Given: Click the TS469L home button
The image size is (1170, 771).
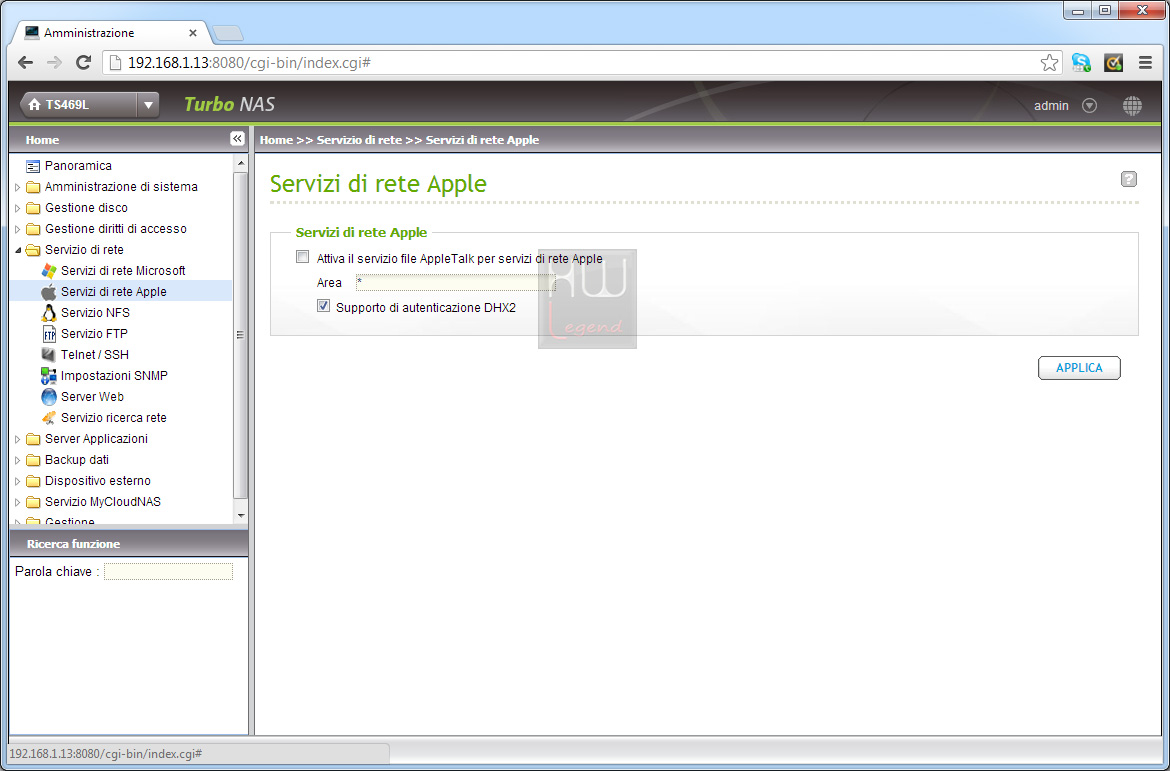Looking at the screenshot, I should (79, 105).
